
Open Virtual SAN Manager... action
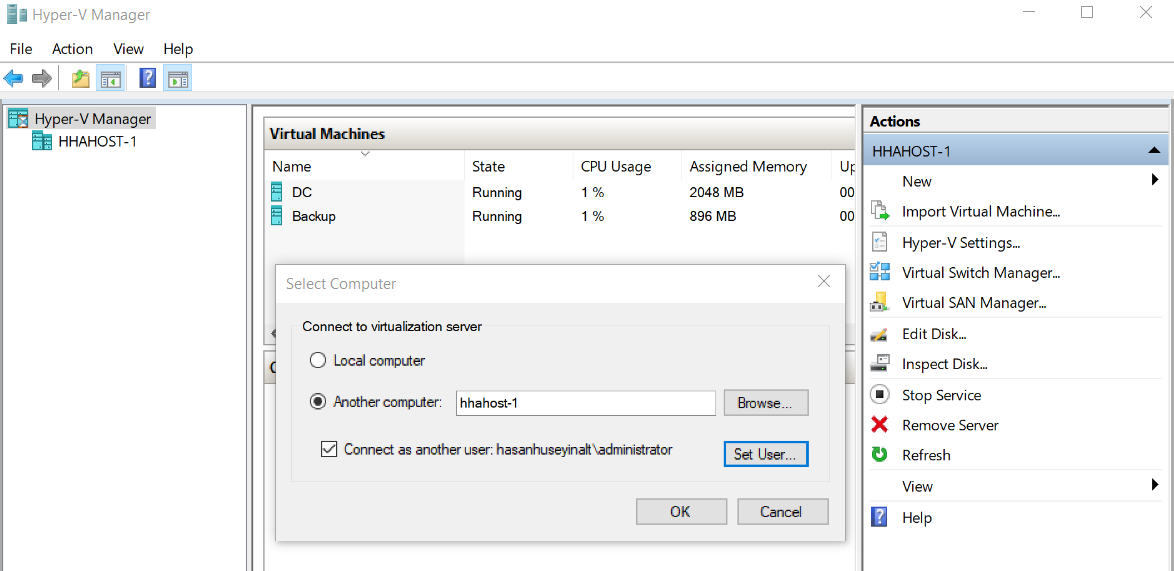(974, 303)
